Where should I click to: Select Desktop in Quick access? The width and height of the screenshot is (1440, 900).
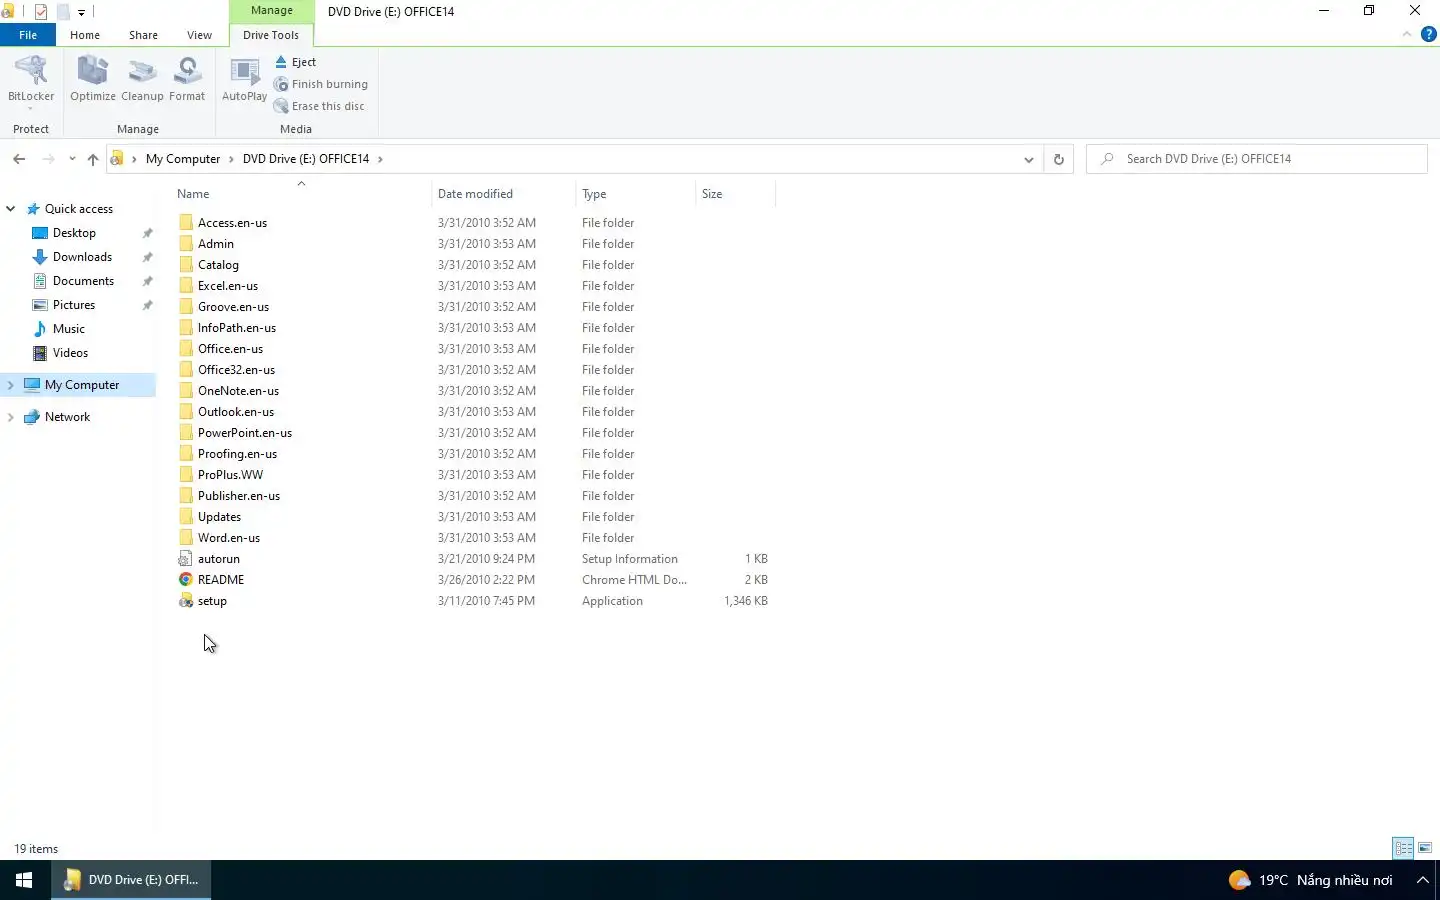pyautogui.click(x=74, y=233)
